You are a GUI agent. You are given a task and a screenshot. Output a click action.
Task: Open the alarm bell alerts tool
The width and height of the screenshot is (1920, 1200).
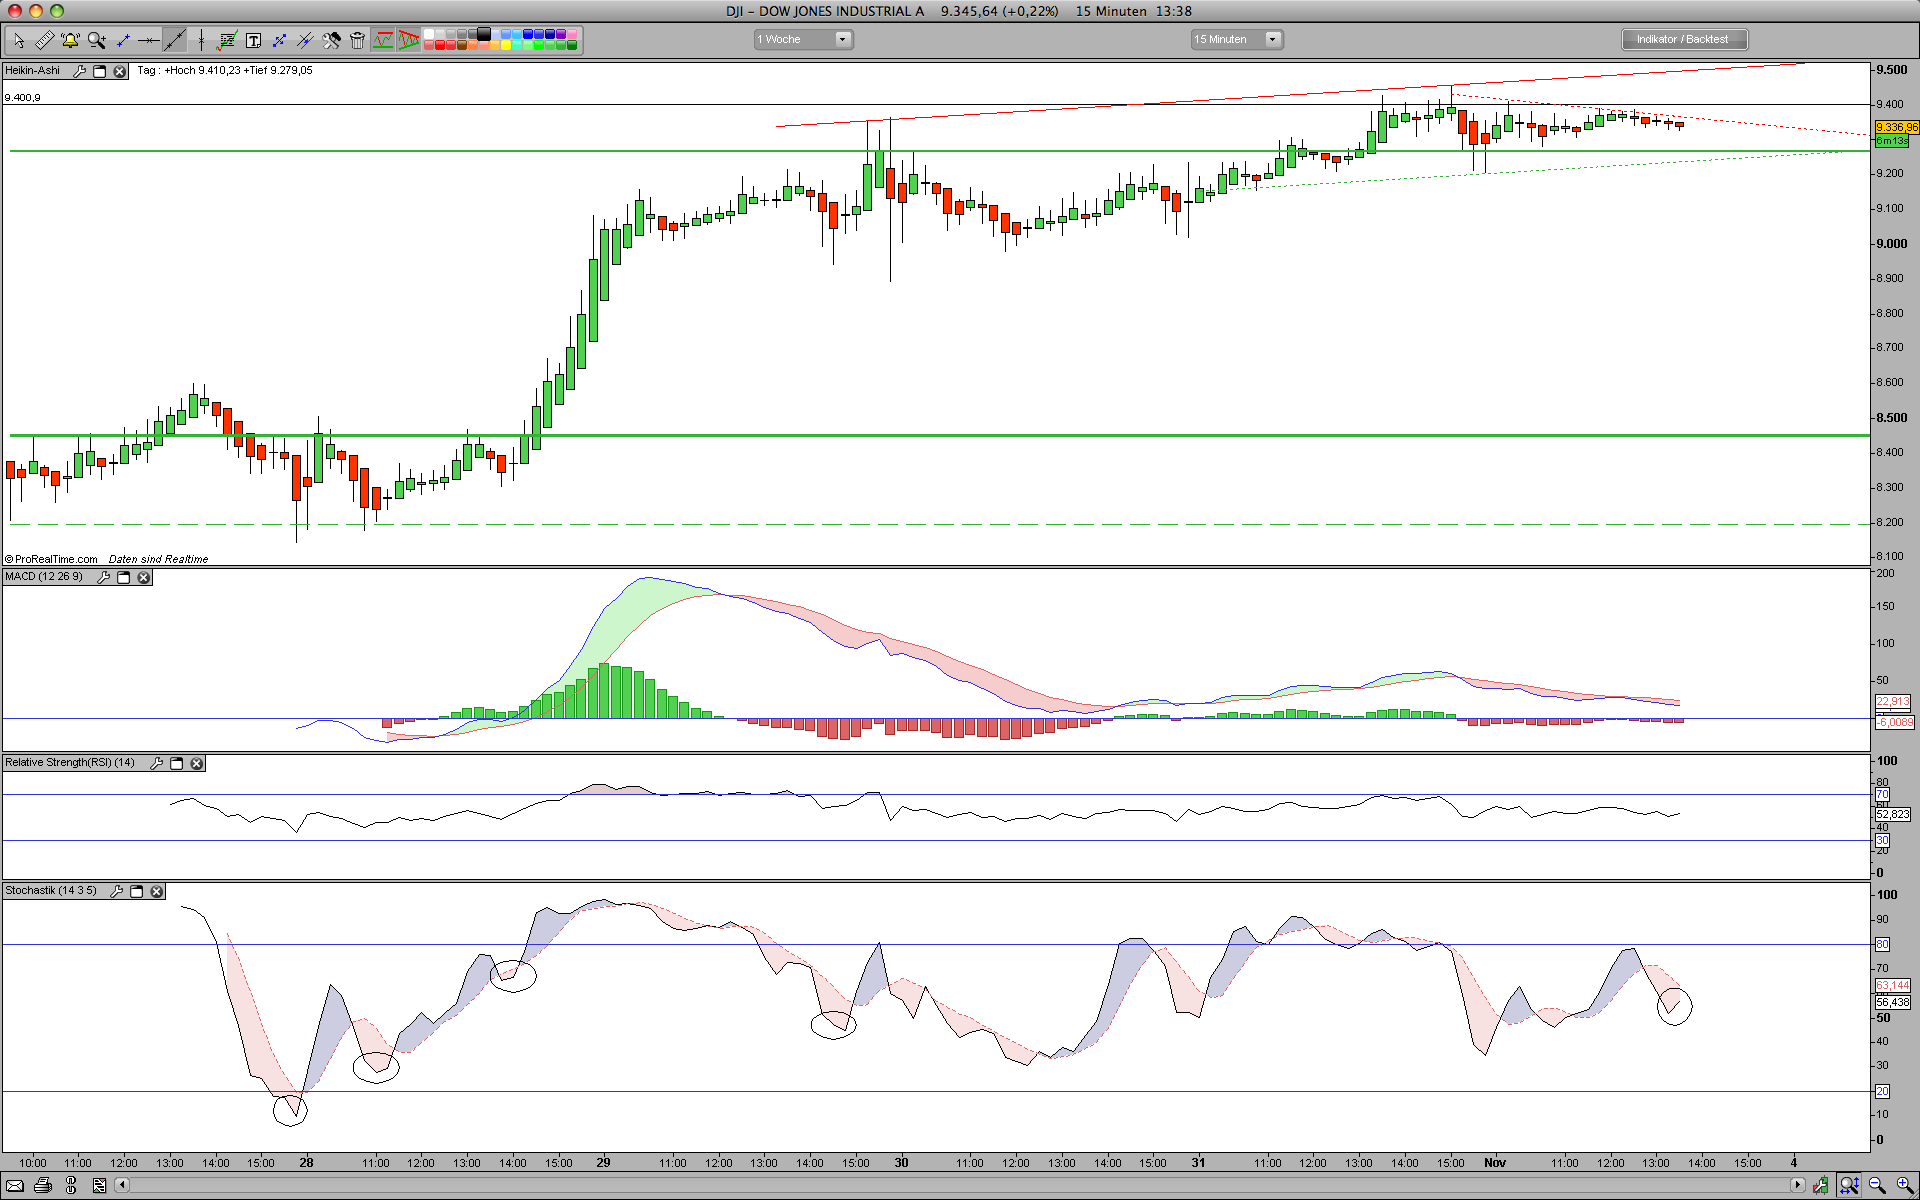coord(70,40)
